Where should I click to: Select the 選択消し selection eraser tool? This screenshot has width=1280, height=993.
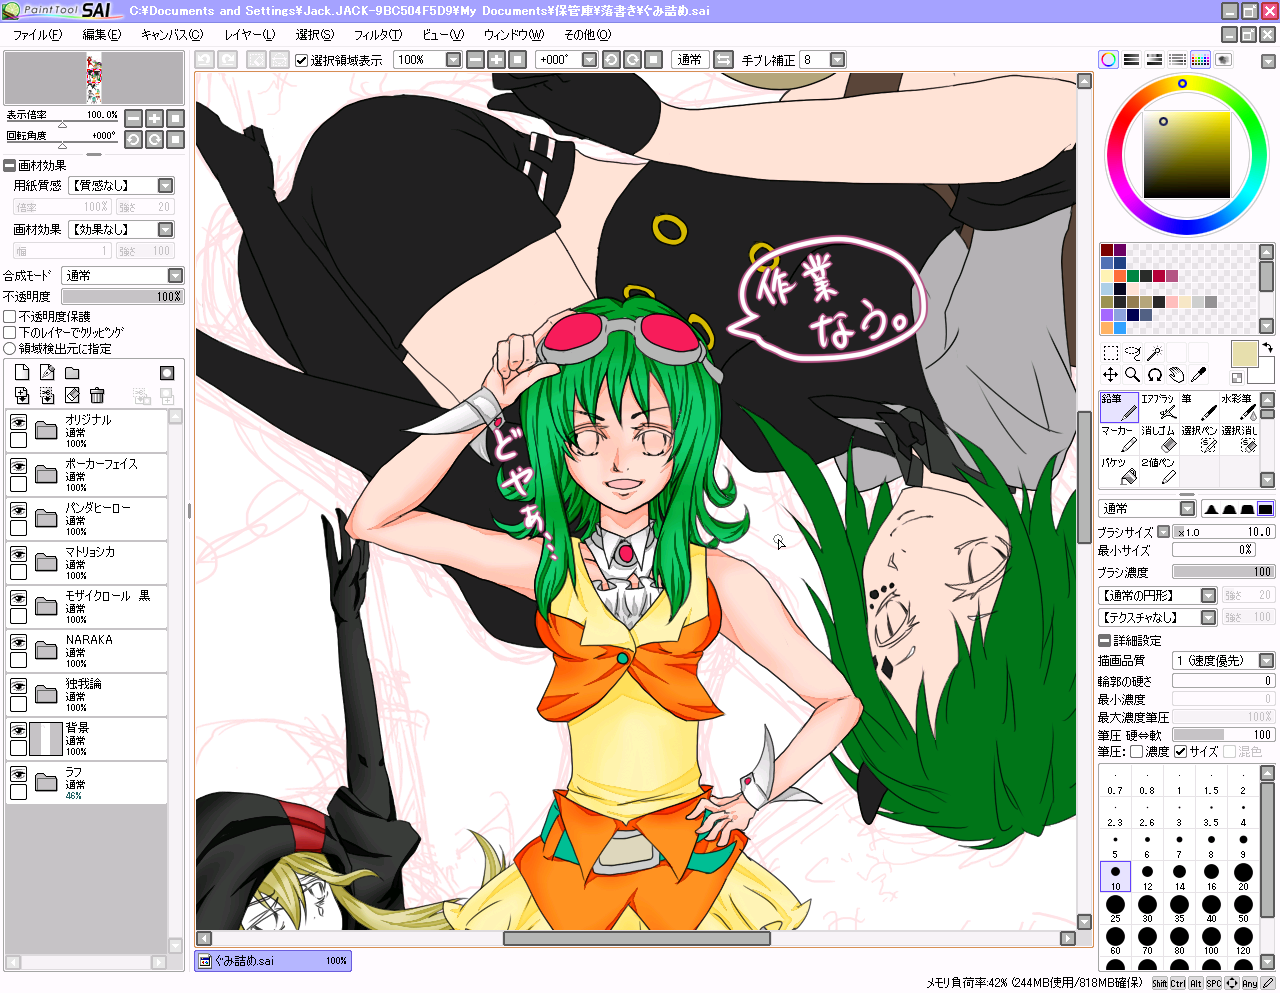click(1239, 439)
